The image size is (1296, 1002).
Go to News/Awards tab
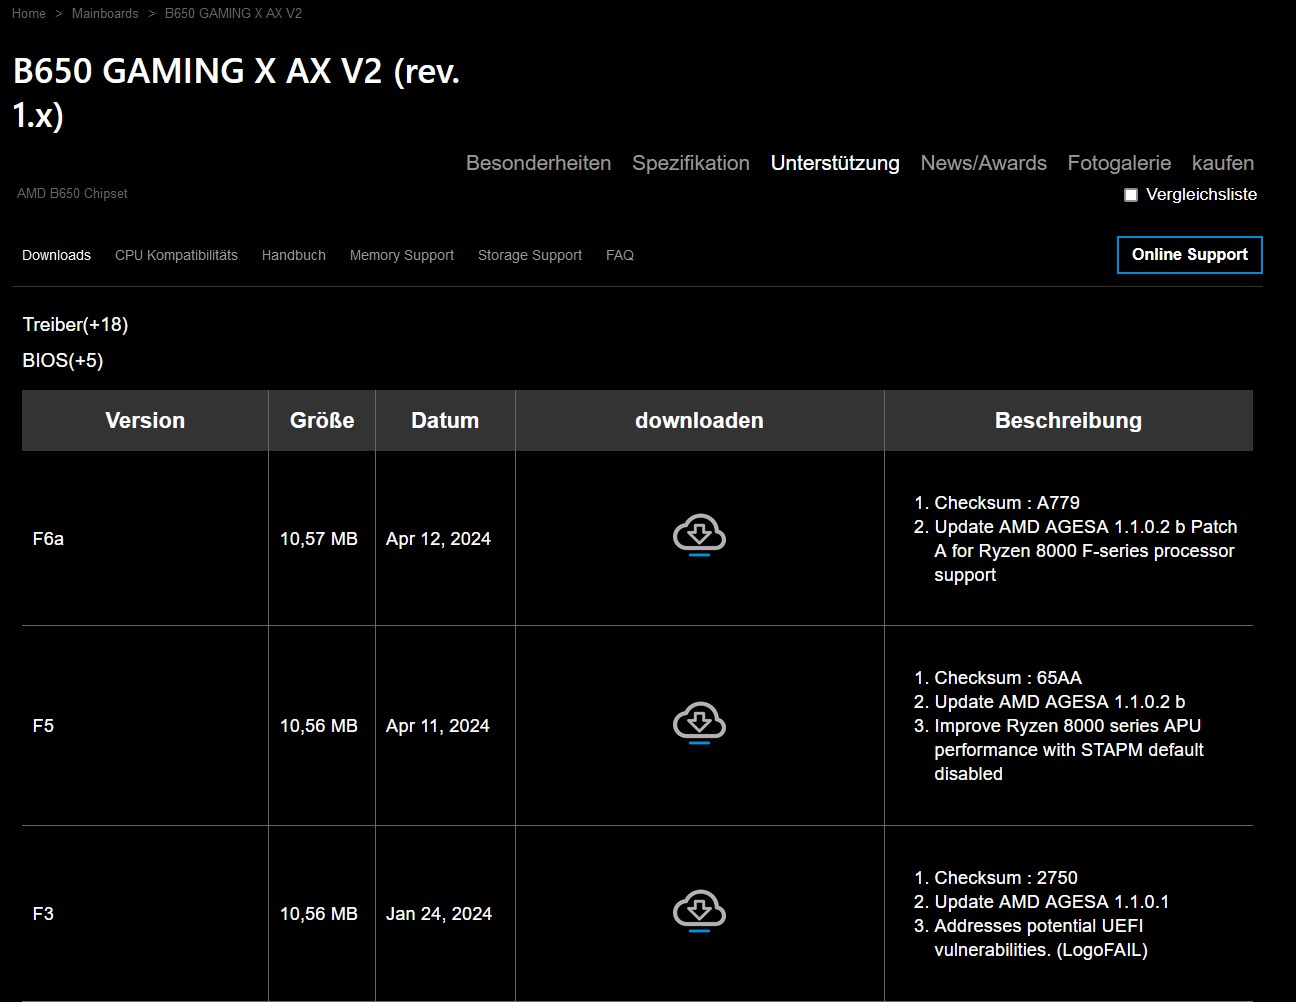(984, 163)
